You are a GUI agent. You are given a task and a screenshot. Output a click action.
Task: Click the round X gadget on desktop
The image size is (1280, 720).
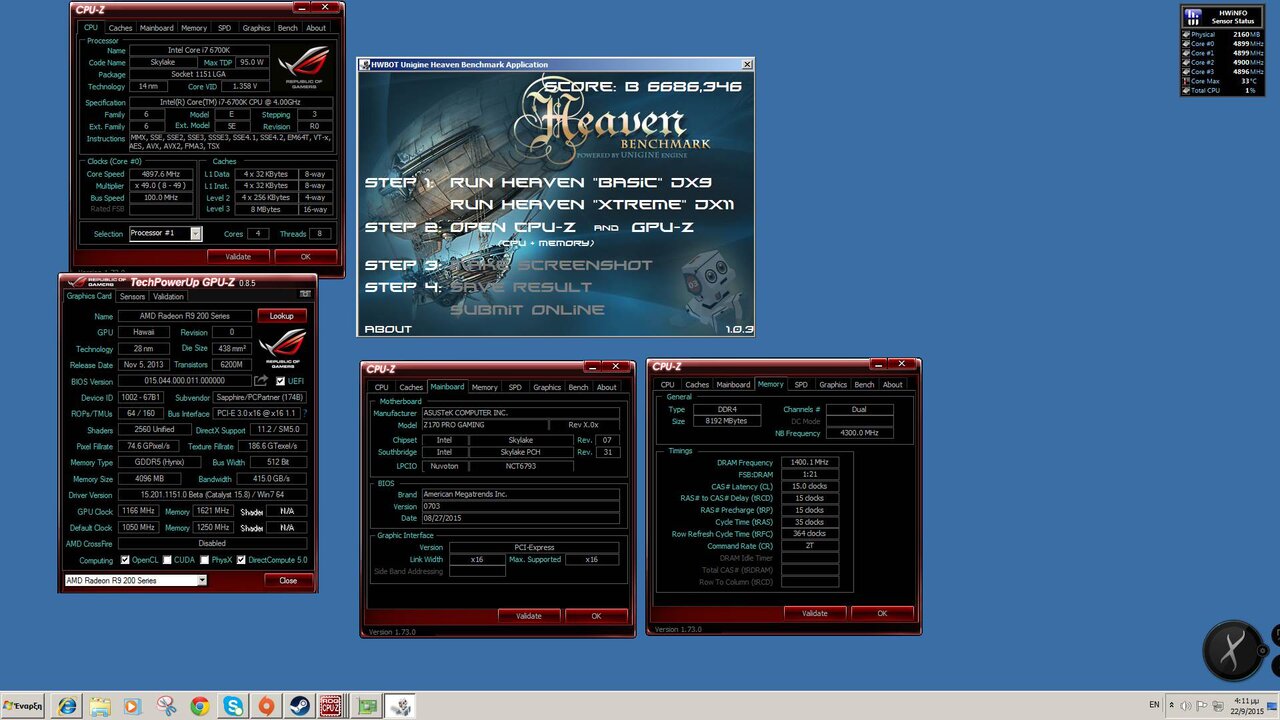coord(1233,651)
